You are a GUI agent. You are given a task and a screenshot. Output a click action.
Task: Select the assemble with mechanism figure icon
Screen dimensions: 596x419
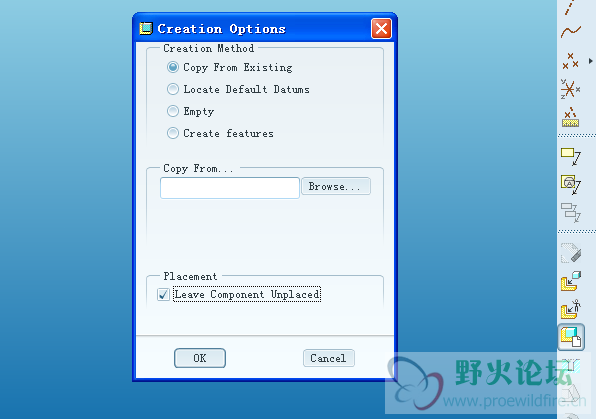point(571,309)
